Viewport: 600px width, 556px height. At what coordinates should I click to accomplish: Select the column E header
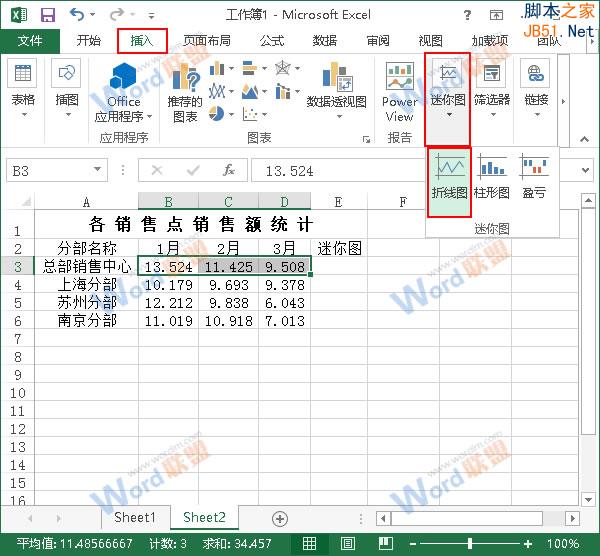338,202
